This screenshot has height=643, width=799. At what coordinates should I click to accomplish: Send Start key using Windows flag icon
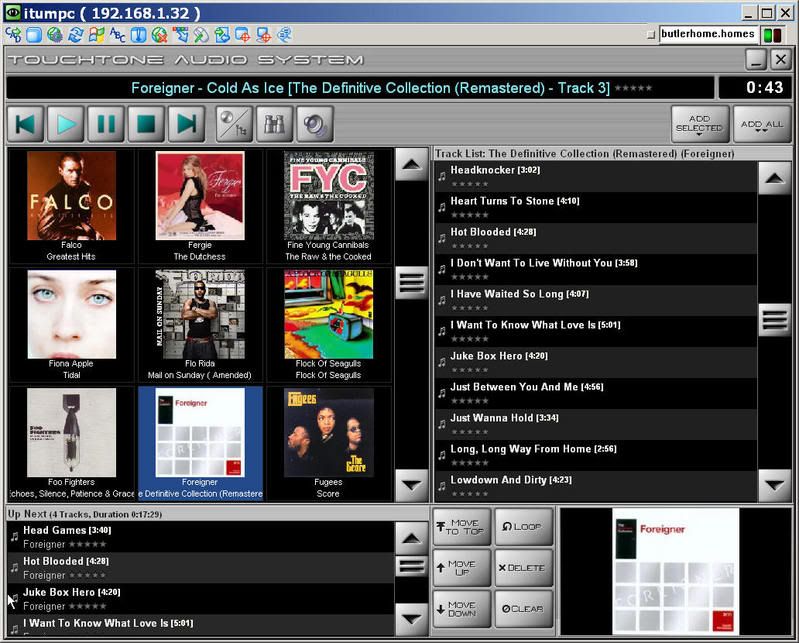97,34
